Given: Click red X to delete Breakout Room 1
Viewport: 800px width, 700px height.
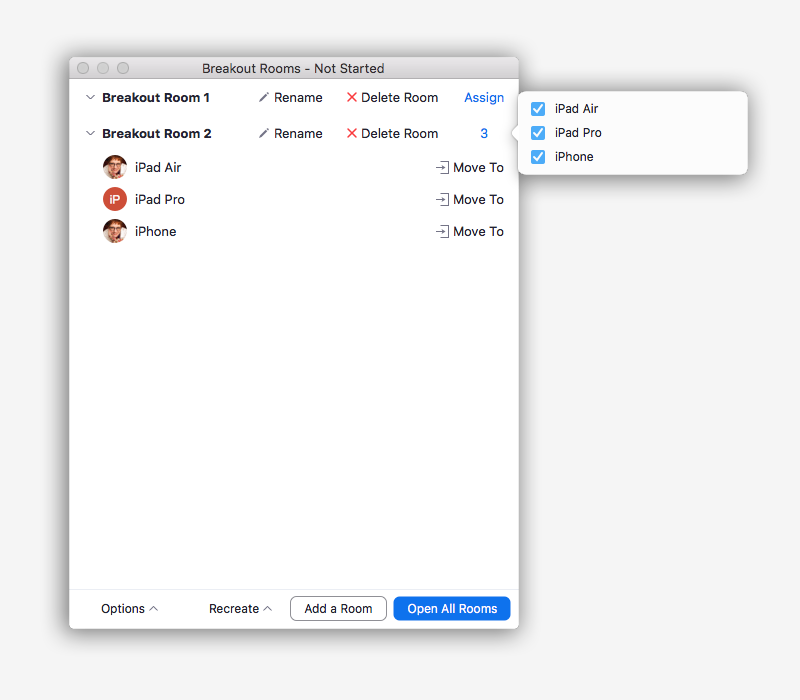Looking at the screenshot, I should point(352,98).
